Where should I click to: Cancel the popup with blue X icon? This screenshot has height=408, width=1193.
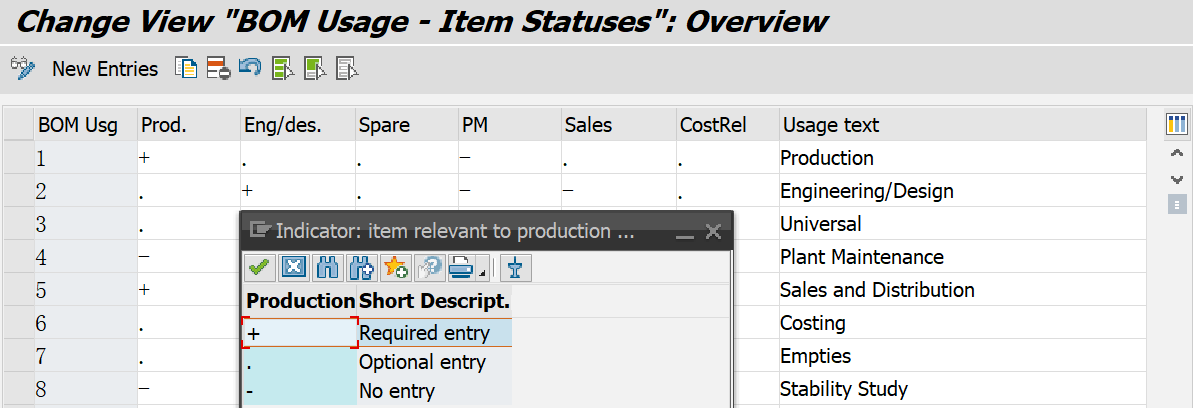pos(294,267)
